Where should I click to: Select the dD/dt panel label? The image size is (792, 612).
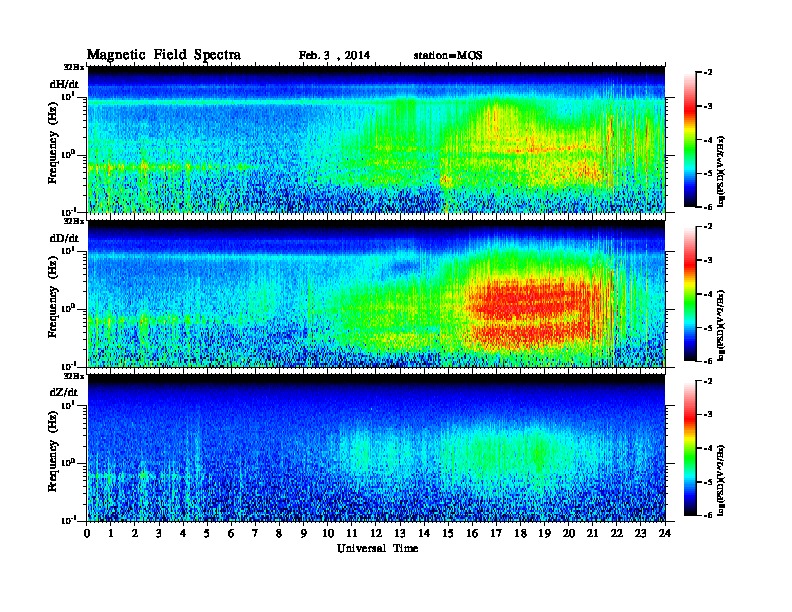(64, 238)
